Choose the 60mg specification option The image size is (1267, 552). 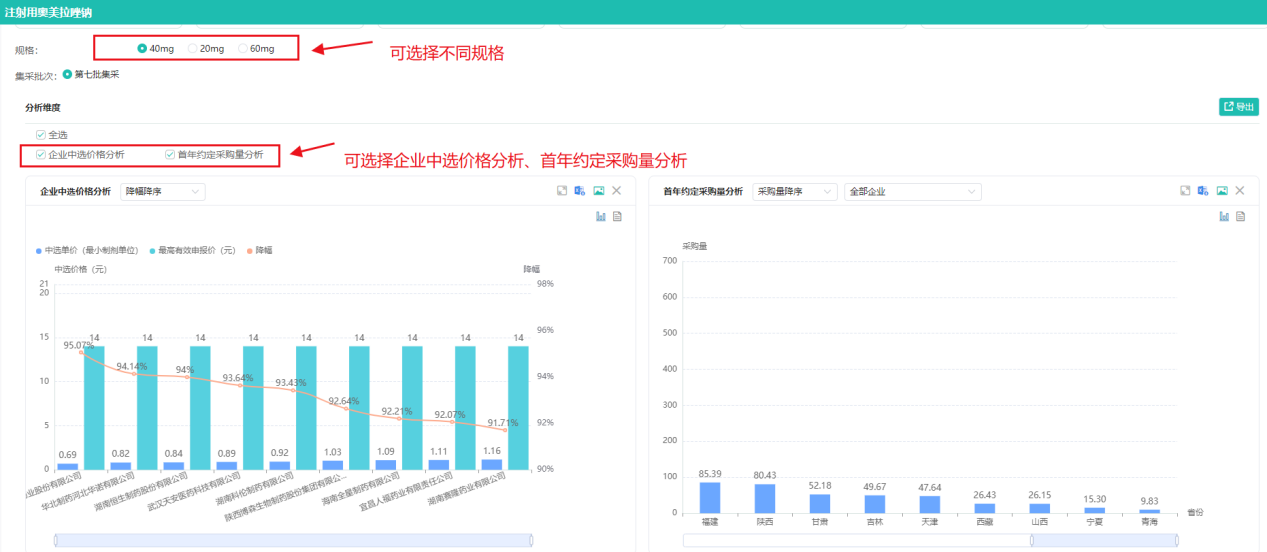pyautogui.click(x=243, y=48)
